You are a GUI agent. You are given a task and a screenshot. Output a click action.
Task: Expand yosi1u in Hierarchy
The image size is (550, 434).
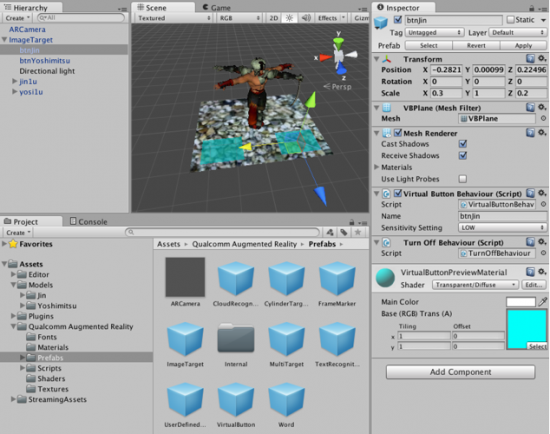tap(14, 92)
